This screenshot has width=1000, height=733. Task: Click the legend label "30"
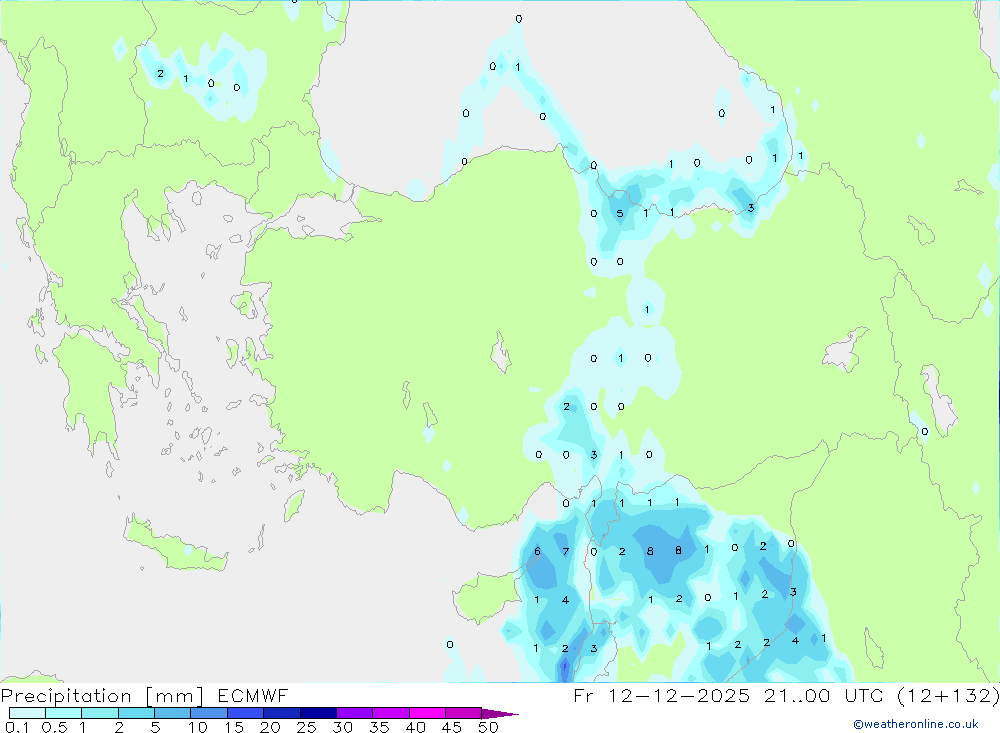coord(342,727)
